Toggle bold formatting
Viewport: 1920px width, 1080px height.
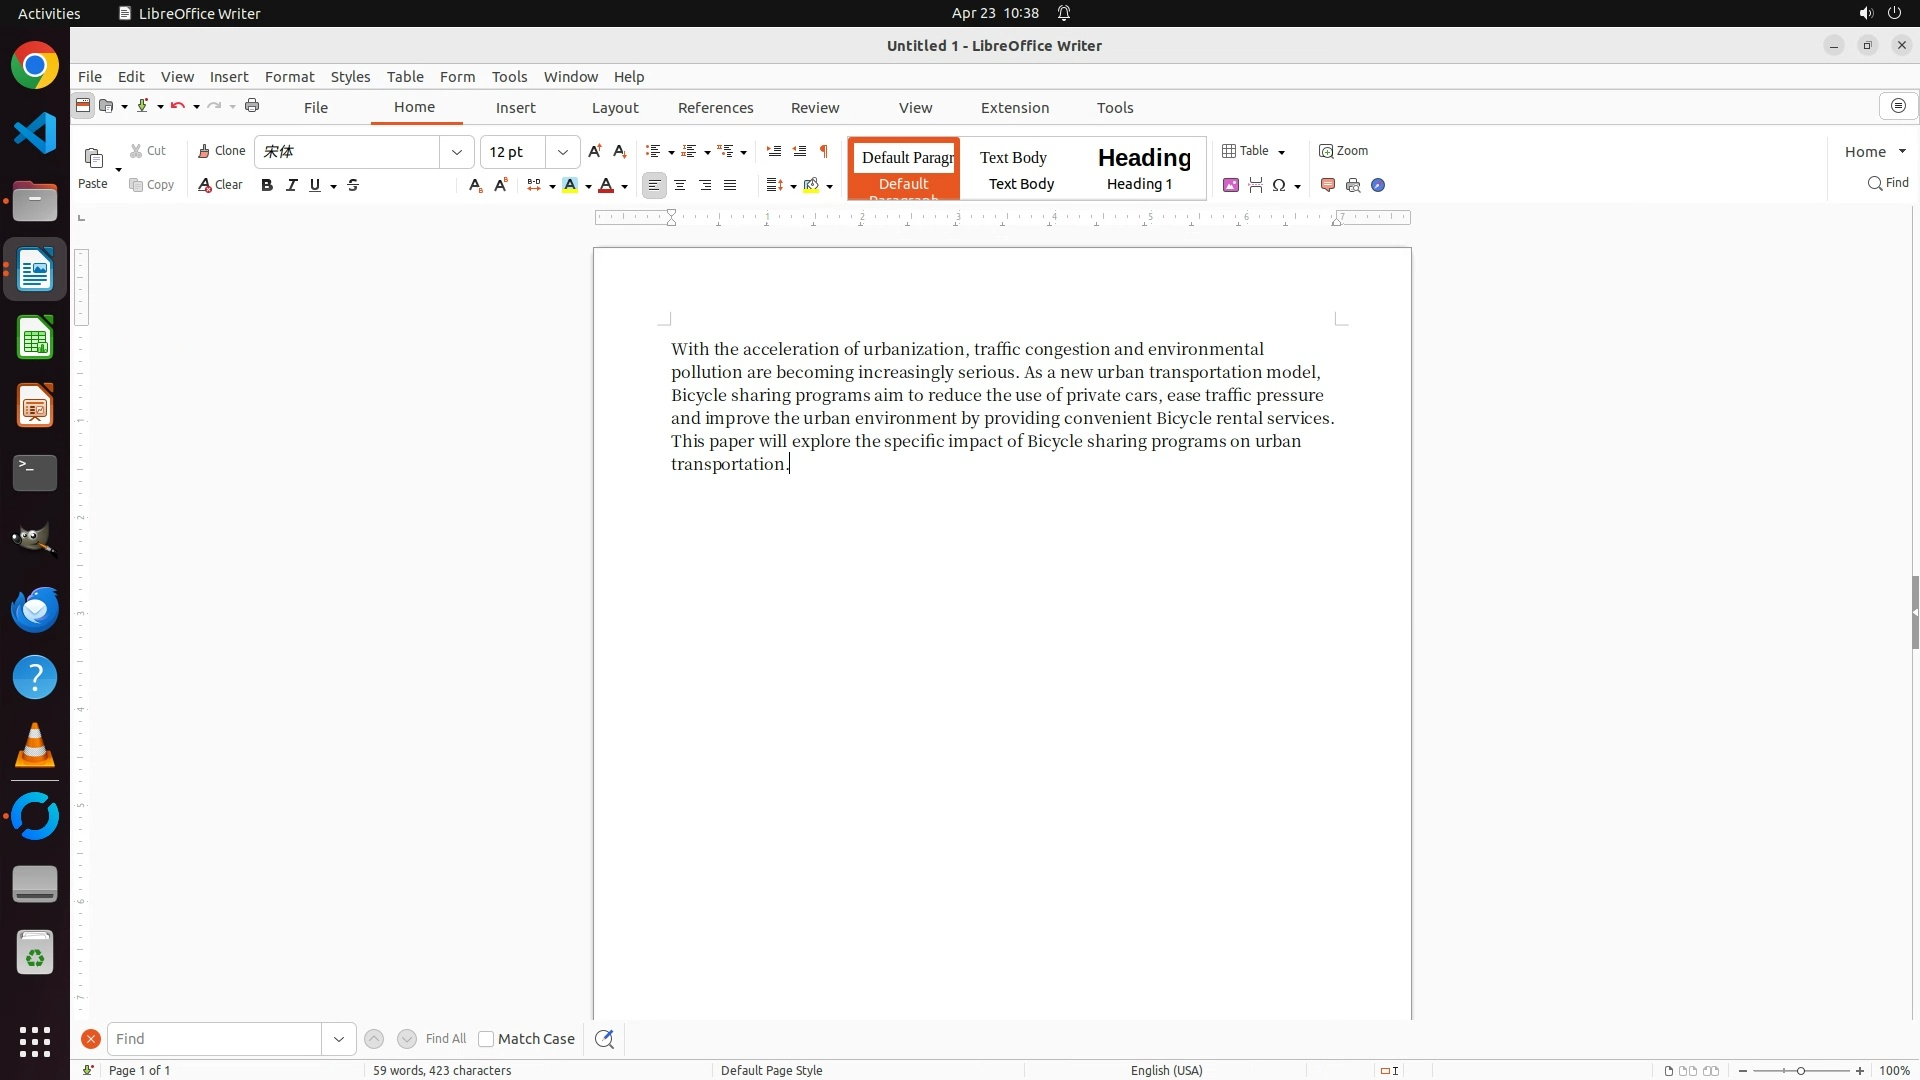pyautogui.click(x=267, y=185)
